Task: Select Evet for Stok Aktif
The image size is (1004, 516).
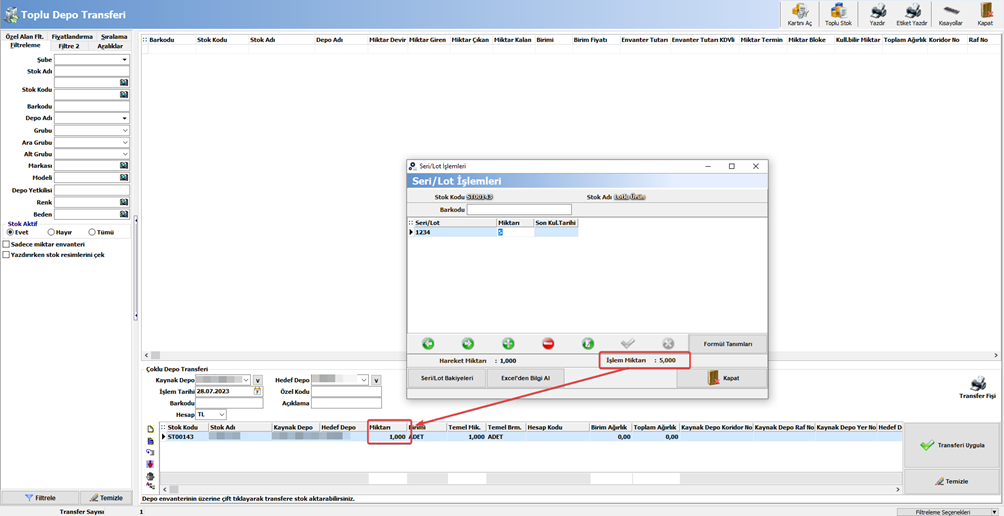Action: [x=10, y=232]
